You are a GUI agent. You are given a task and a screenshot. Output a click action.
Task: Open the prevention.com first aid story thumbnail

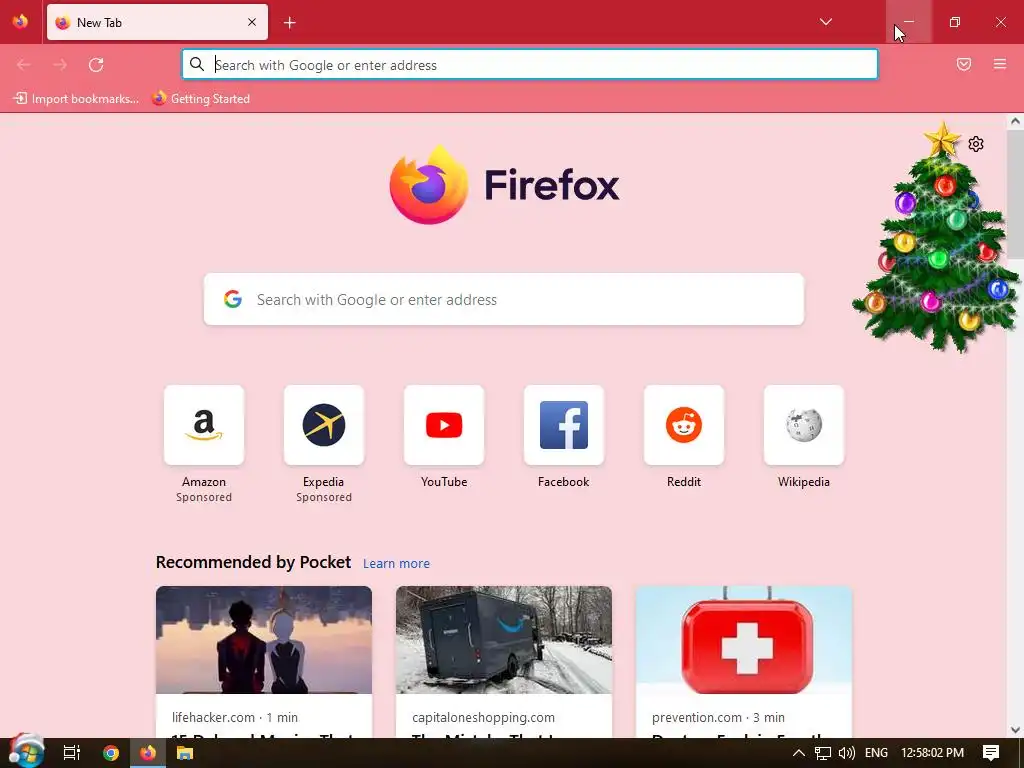coord(744,639)
